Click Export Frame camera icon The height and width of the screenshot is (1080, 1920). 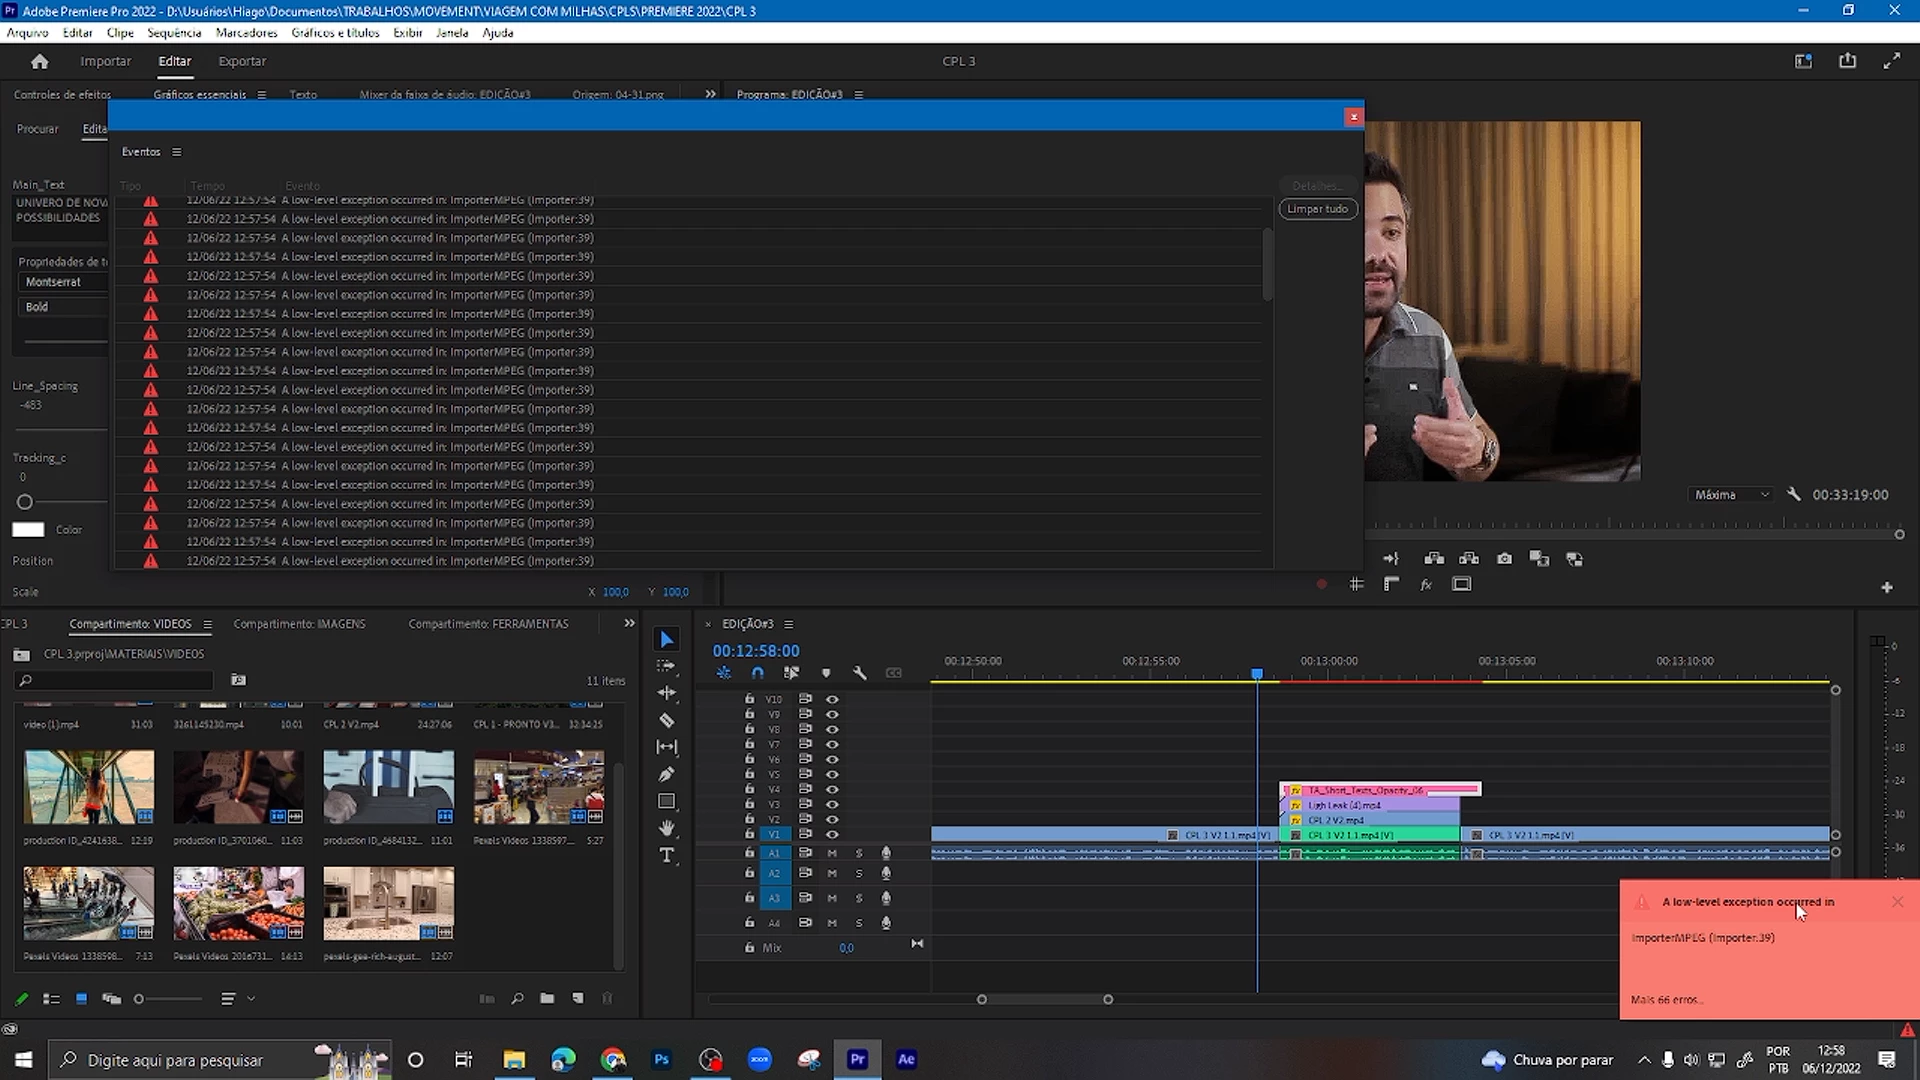1504,559
